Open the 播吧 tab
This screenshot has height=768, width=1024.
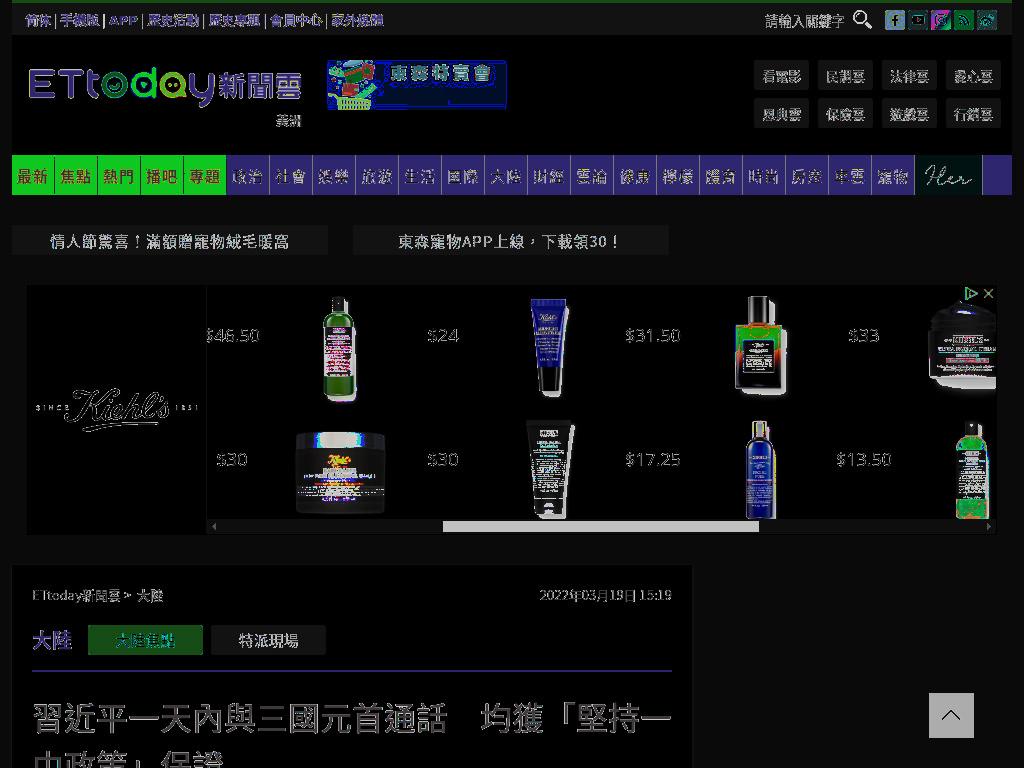coord(162,176)
